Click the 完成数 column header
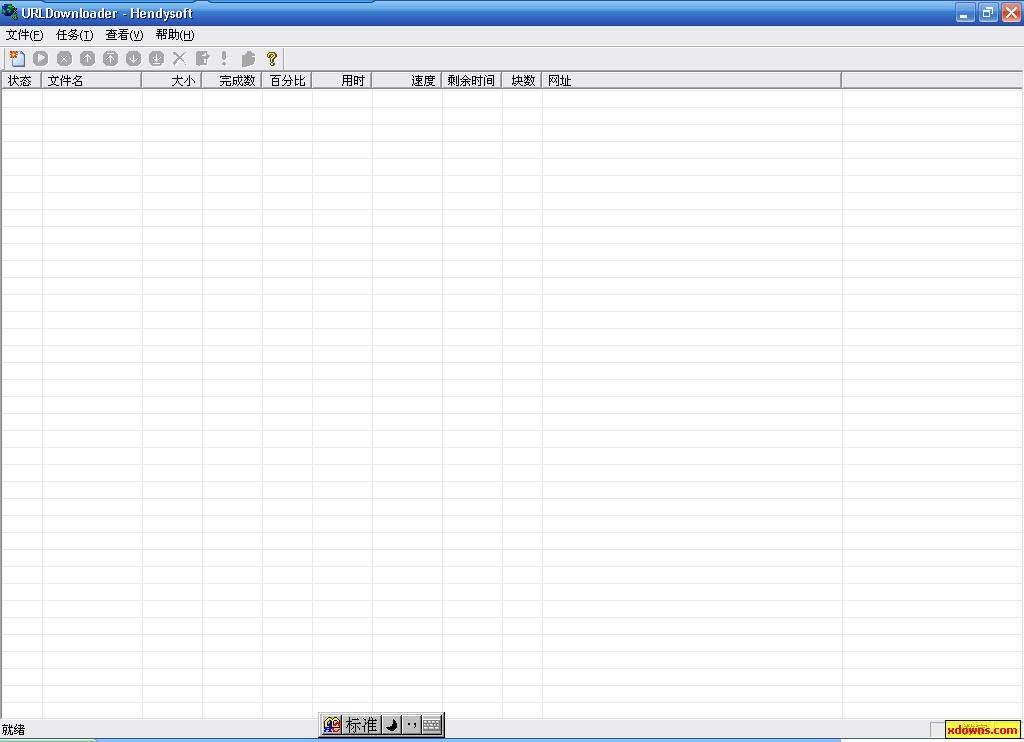The image size is (1024, 742). point(232,80)
